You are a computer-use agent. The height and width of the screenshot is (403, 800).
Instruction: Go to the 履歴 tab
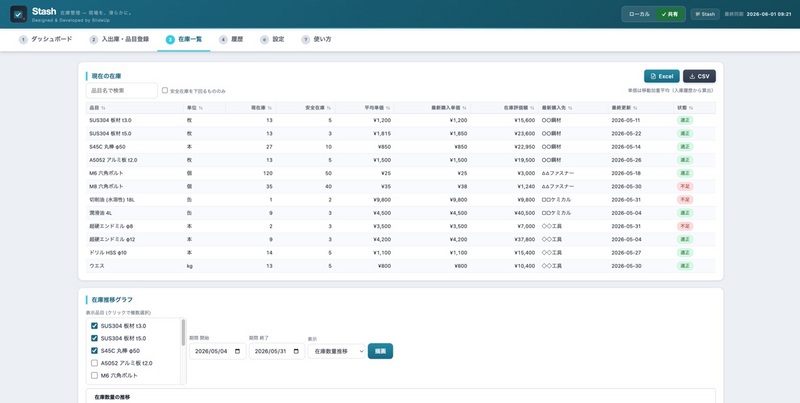click(x=231, y=40)
